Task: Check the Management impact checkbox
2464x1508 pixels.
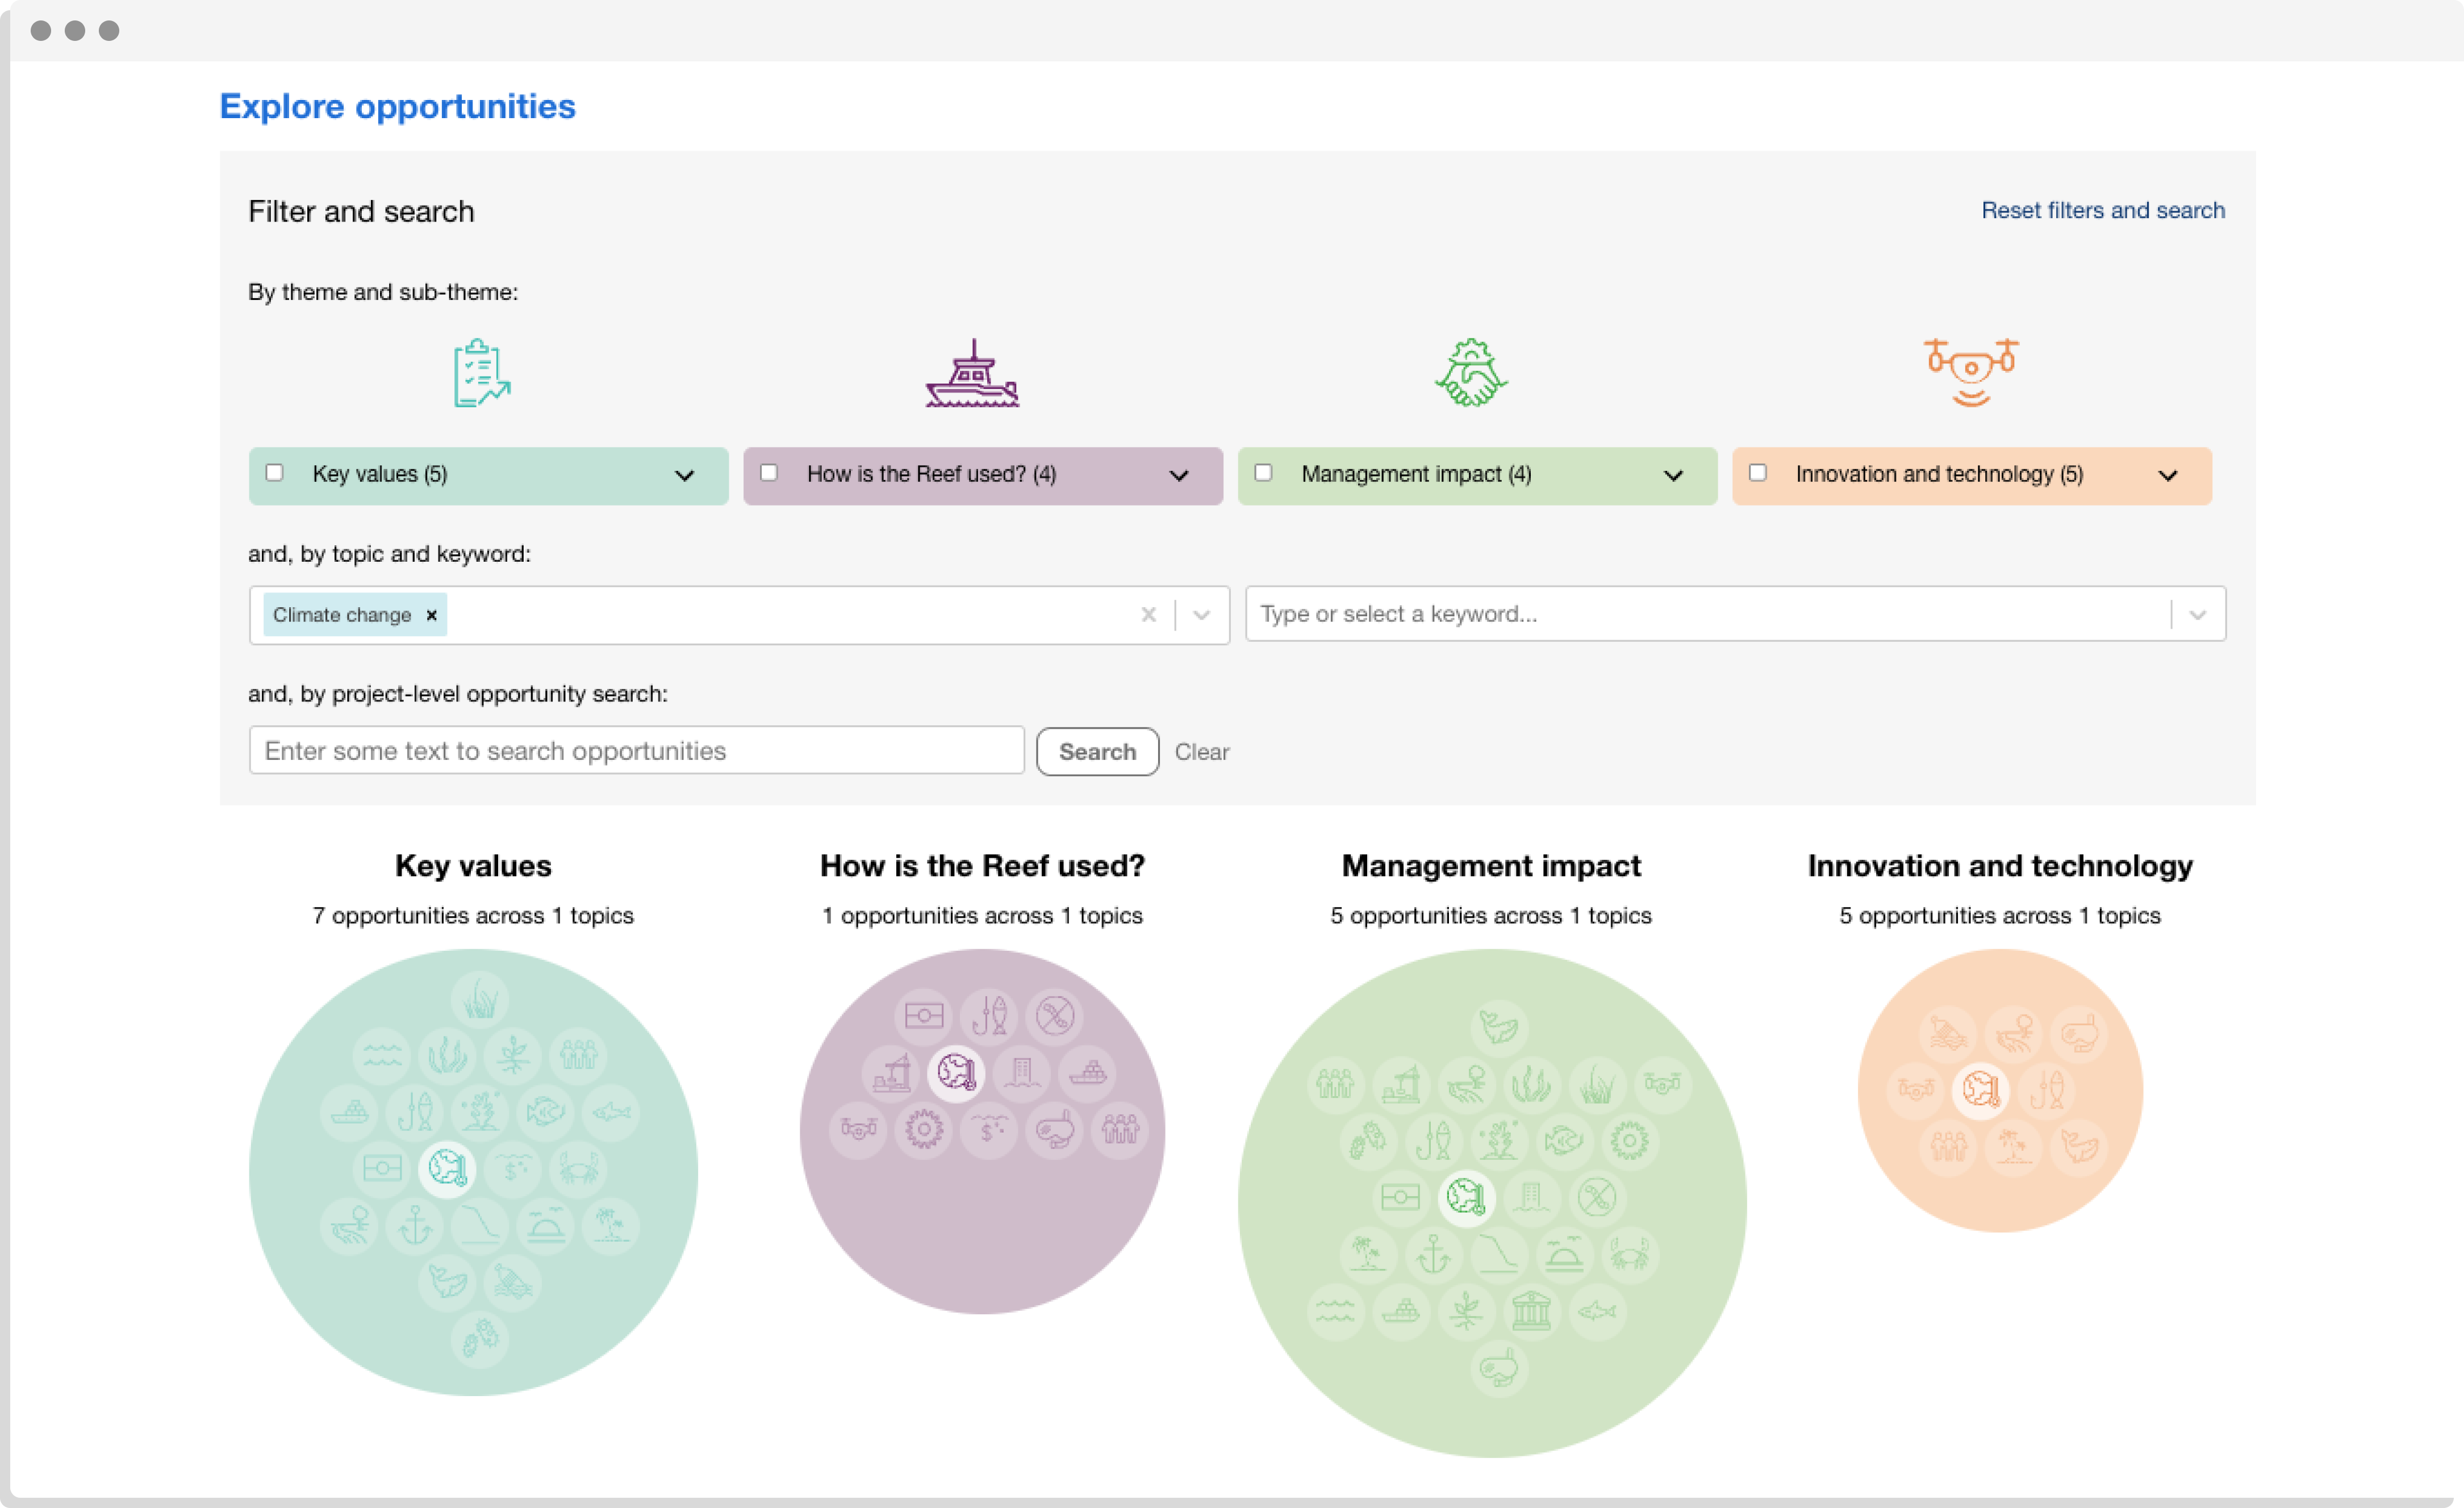Action: (1263, 473)
